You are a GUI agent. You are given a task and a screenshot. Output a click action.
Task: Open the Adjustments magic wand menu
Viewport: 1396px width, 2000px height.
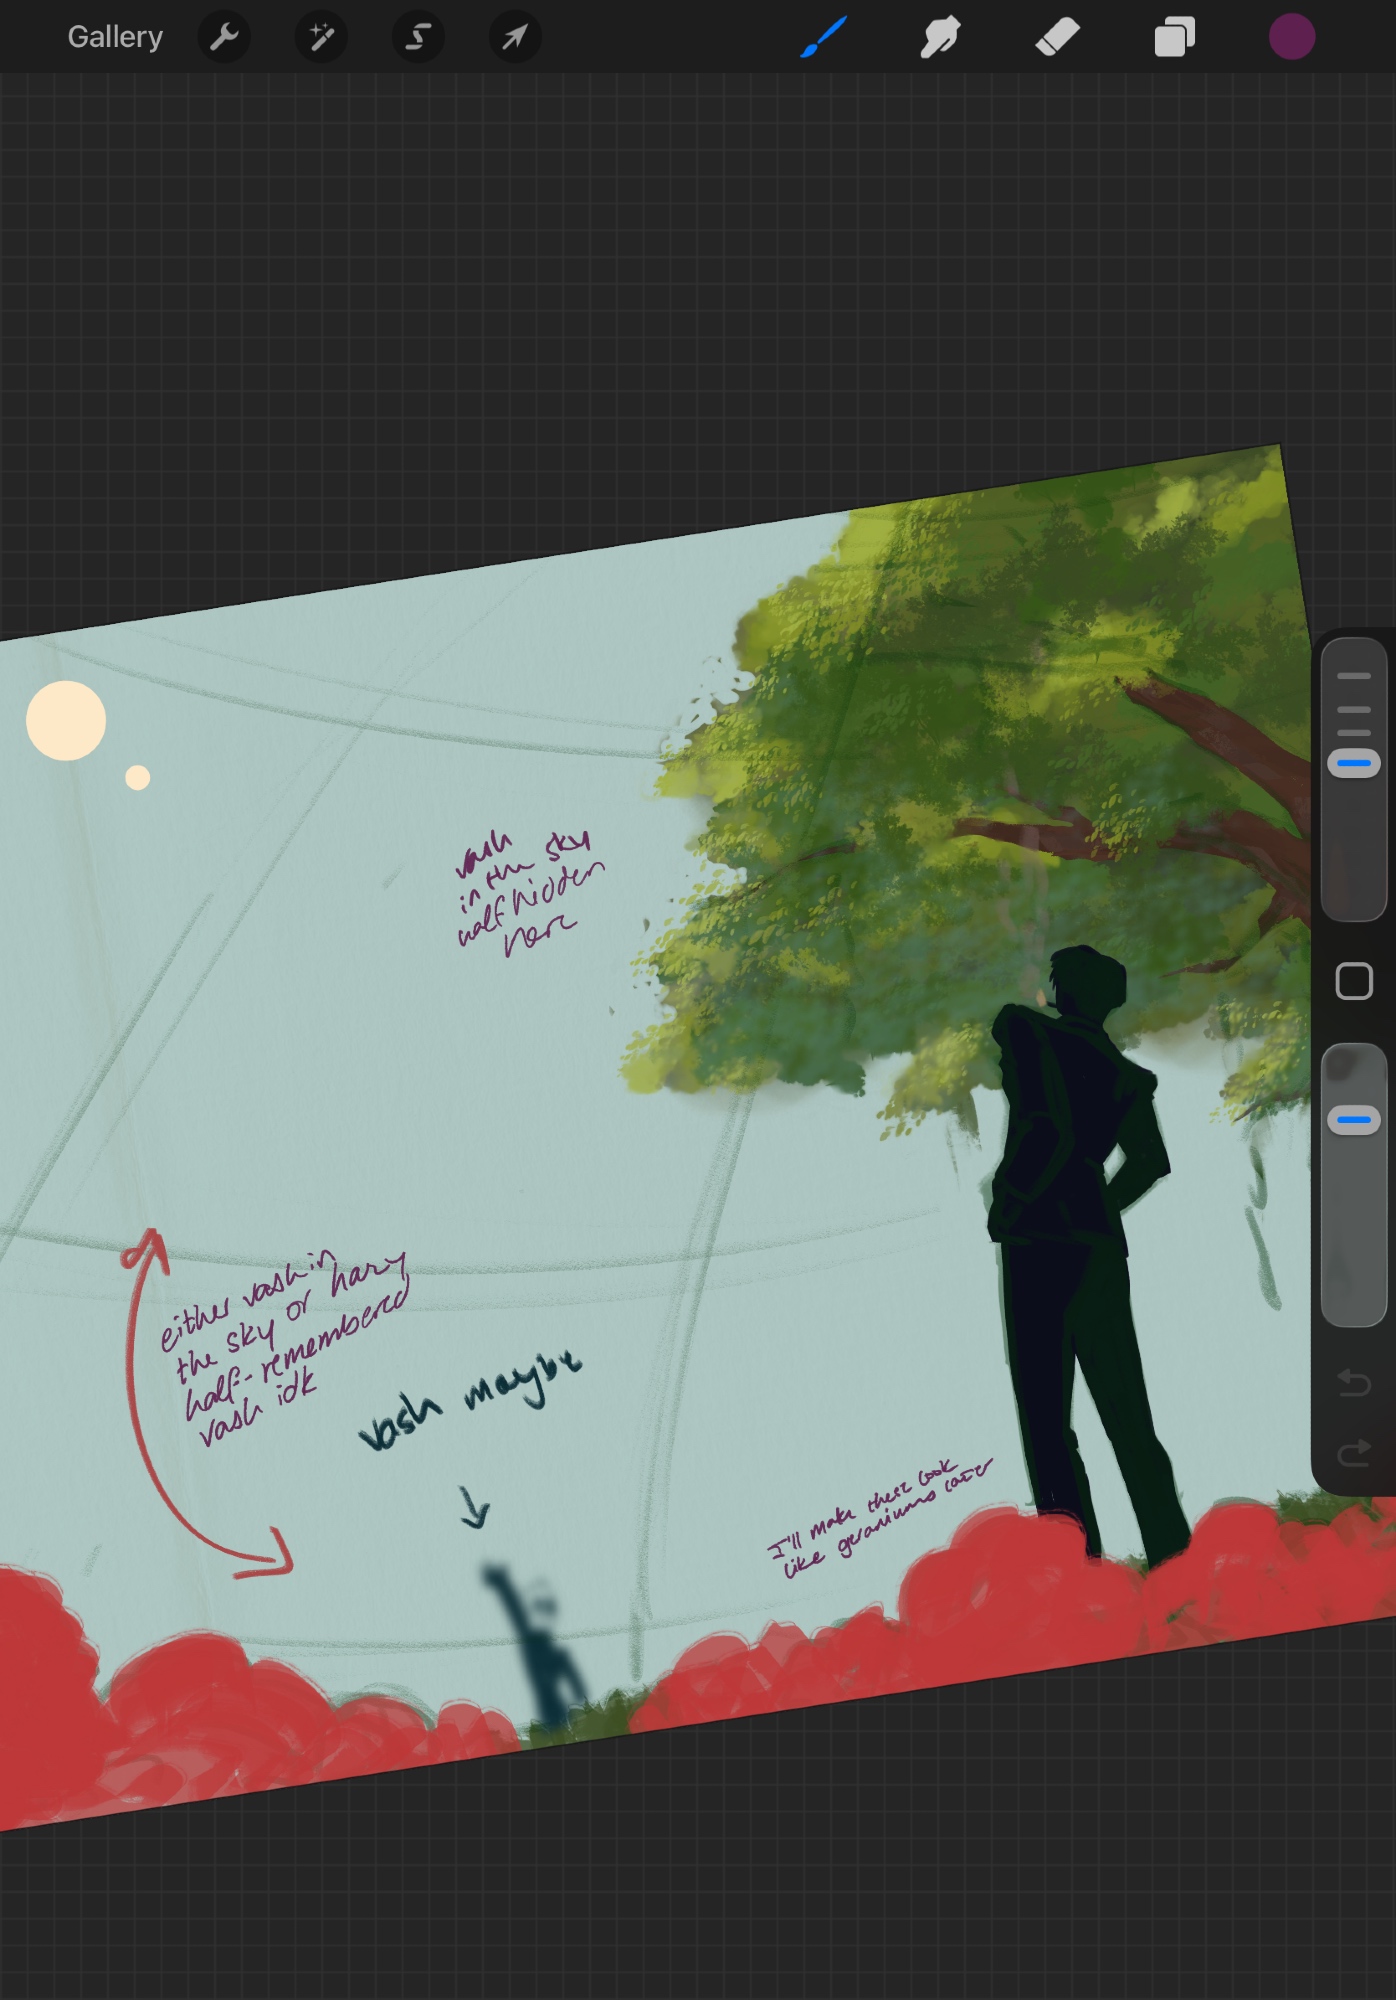(x=321, y=37)
